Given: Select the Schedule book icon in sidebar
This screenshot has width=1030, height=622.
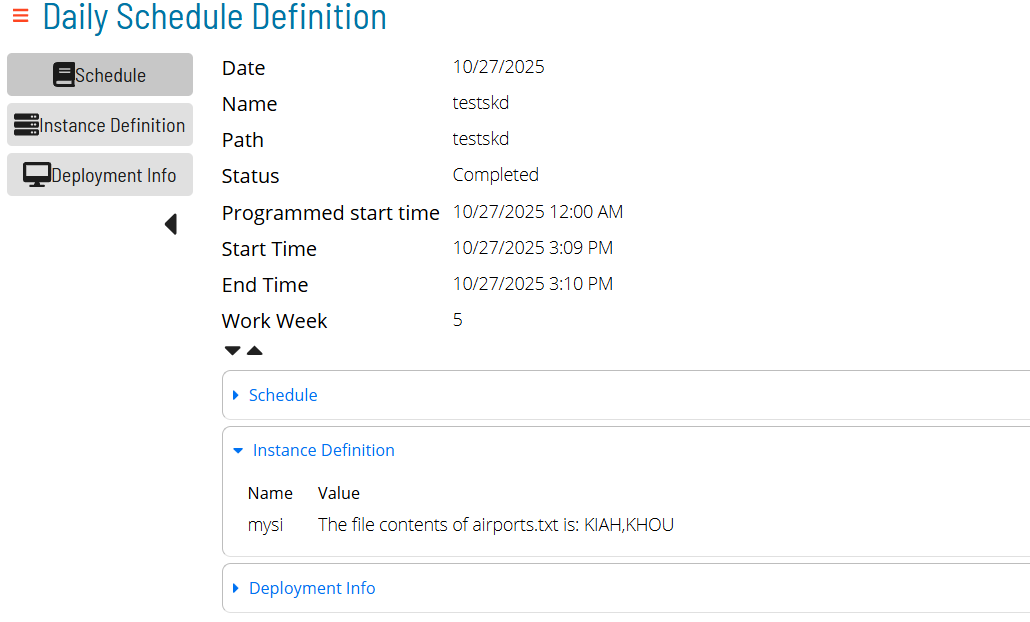Looking at the screenshot, I should (x=63, y=74).
